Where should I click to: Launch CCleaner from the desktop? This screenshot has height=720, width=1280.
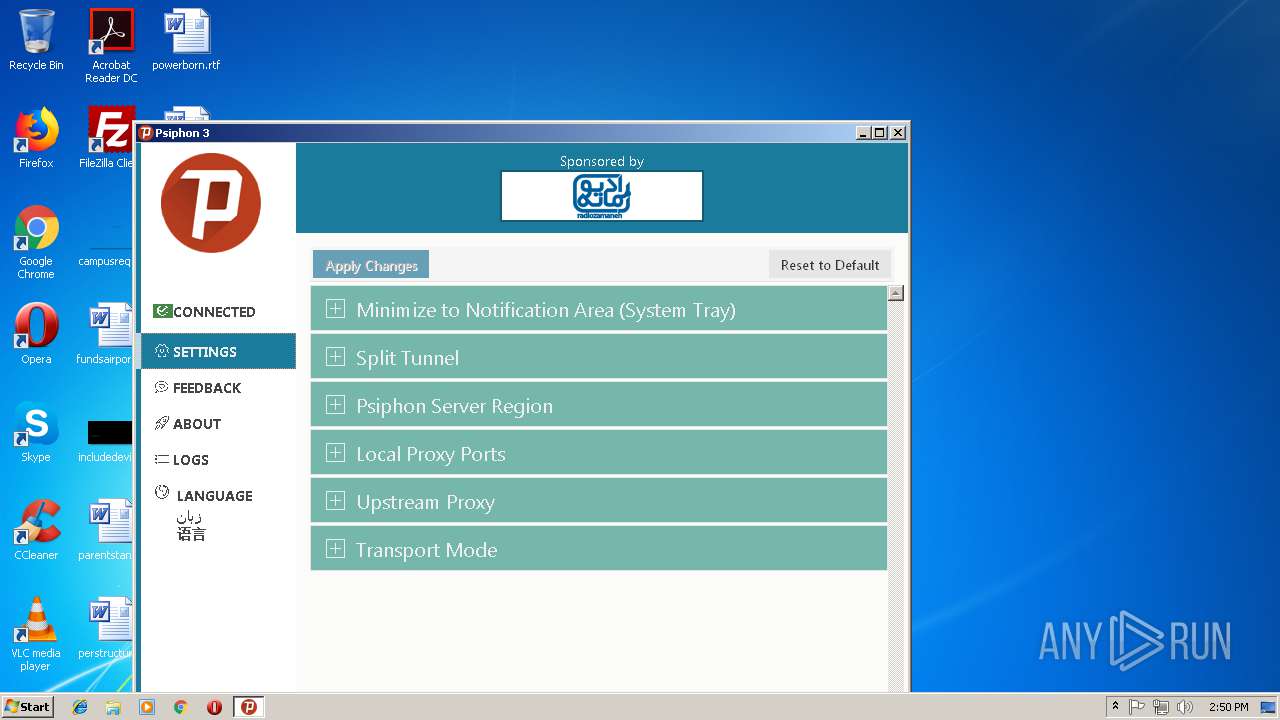pyautogui.click(x=36, y=530)
